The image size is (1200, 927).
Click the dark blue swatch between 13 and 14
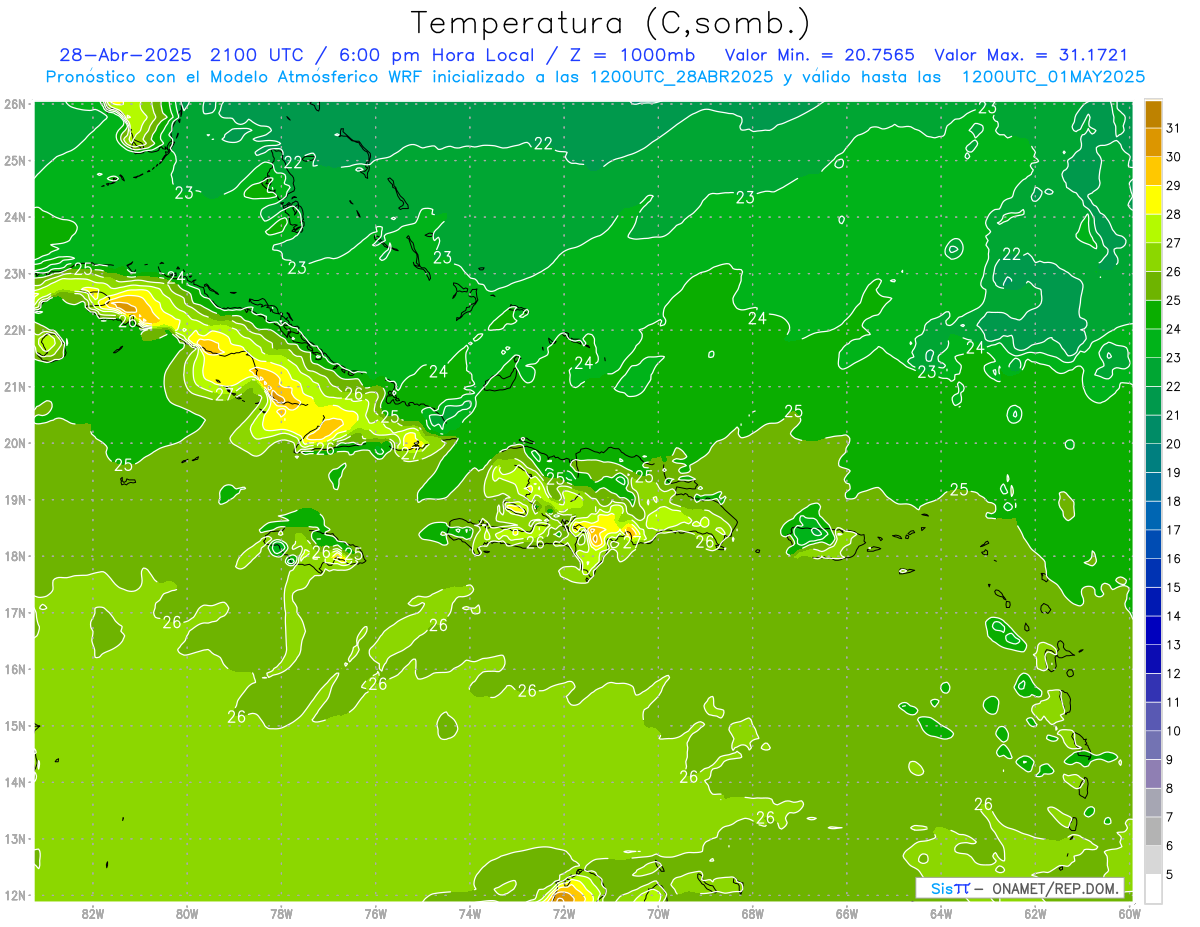pyautogui.click(x=1153, y=630)
